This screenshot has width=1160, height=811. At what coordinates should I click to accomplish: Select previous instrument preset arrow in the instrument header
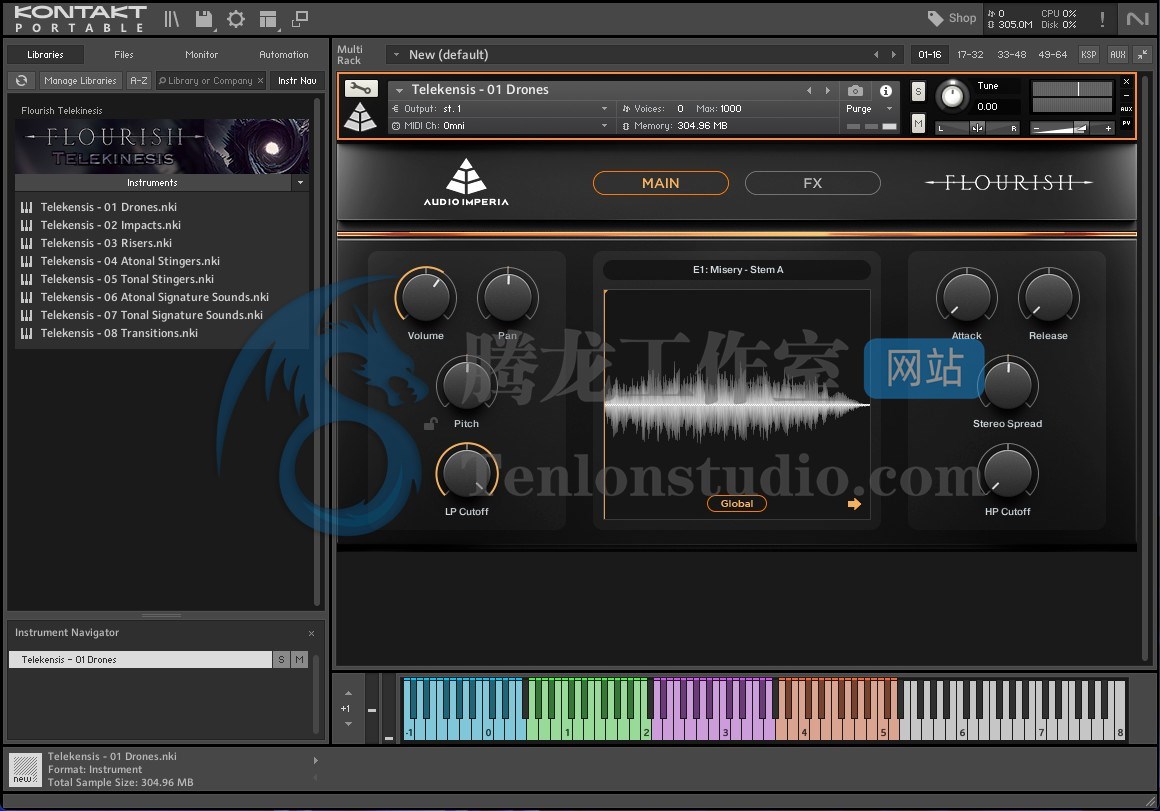tap(809, 90)
